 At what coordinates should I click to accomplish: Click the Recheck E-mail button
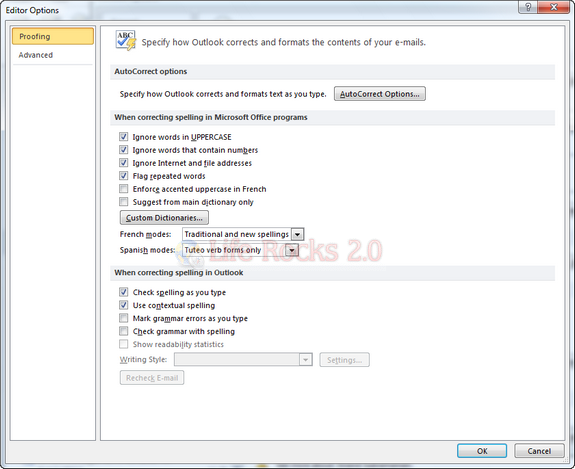coord(152,378)
